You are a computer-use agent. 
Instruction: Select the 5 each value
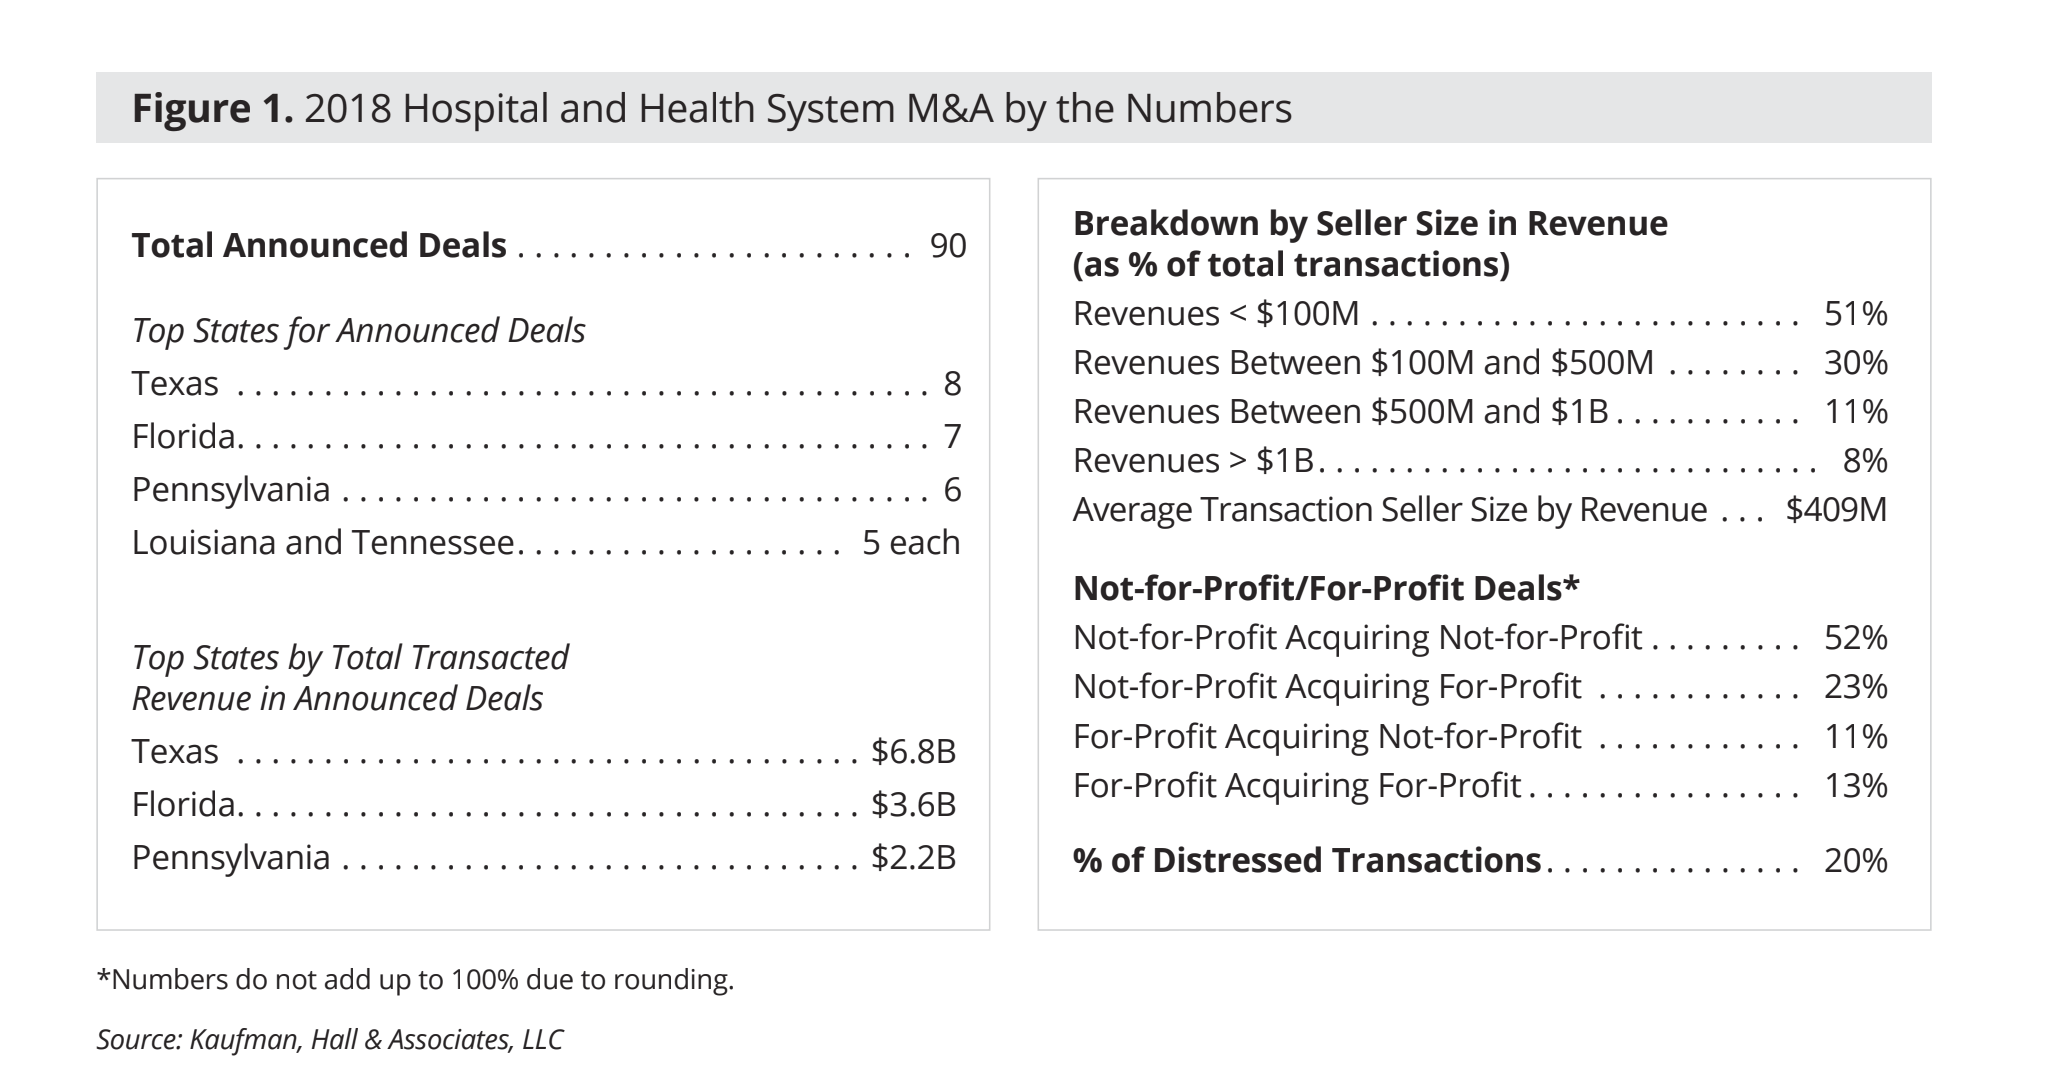[x=910, y=543]
